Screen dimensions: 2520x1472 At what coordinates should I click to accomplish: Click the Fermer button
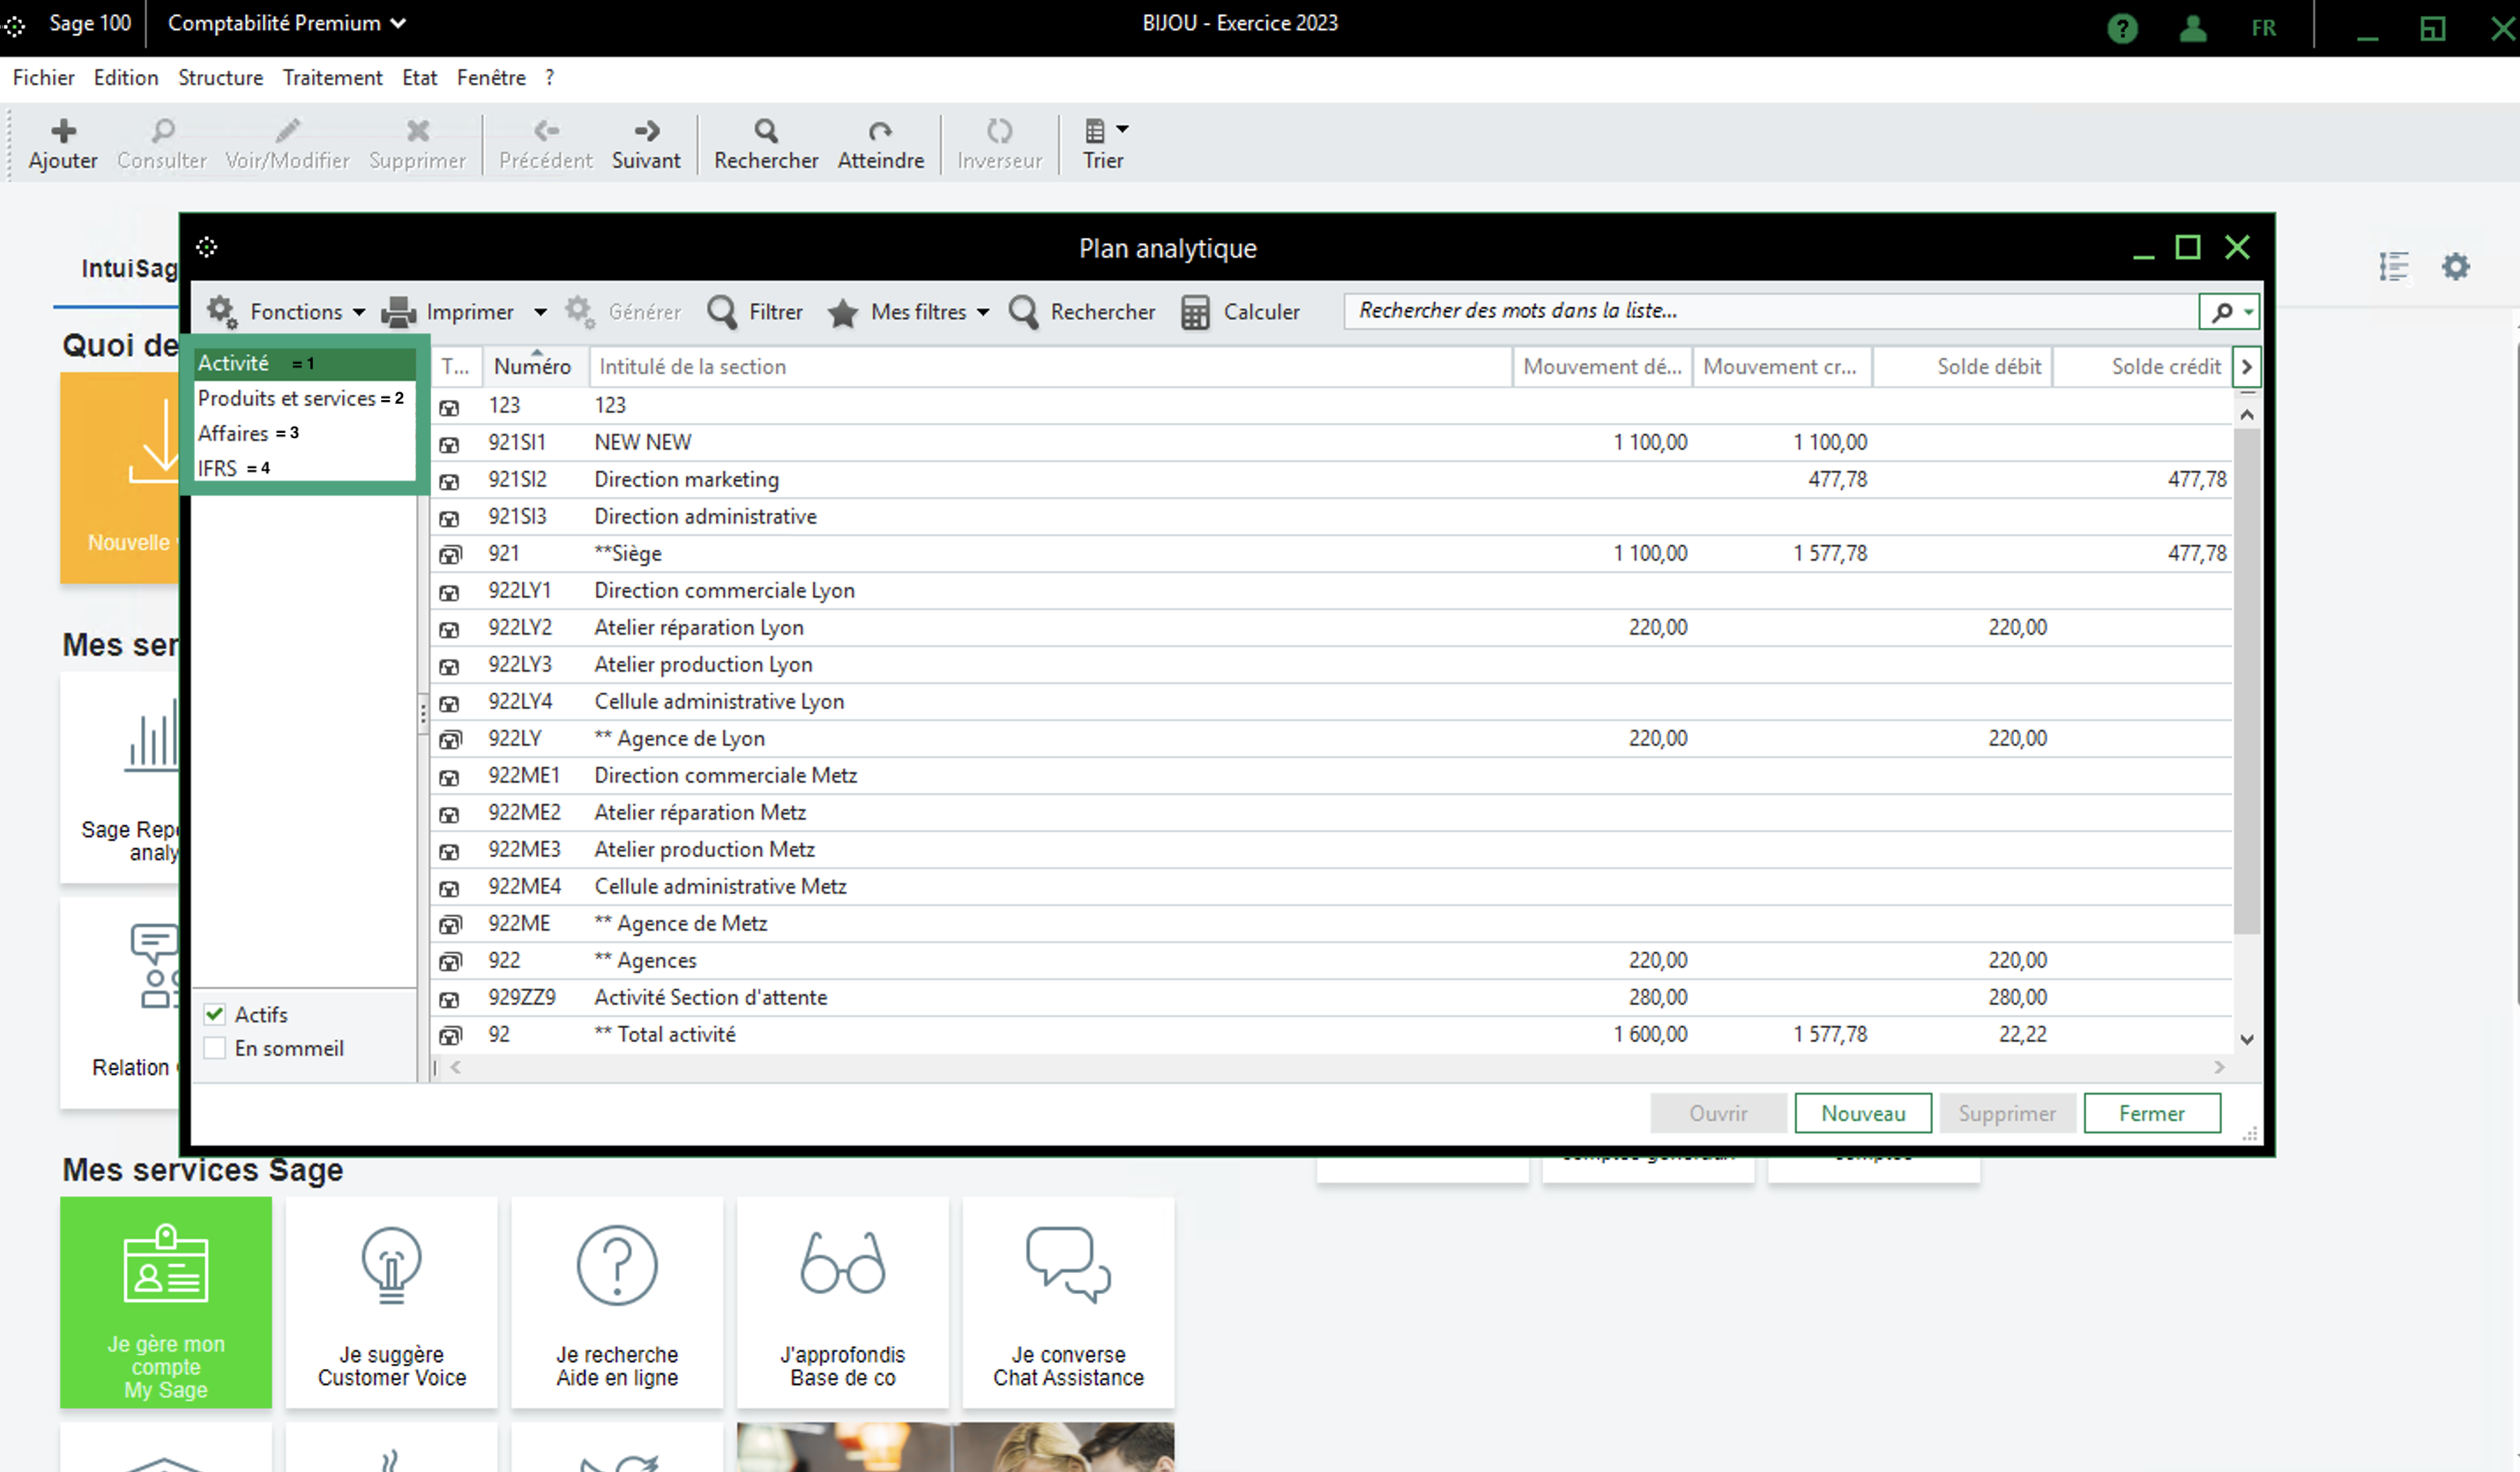[2151, 1113]
